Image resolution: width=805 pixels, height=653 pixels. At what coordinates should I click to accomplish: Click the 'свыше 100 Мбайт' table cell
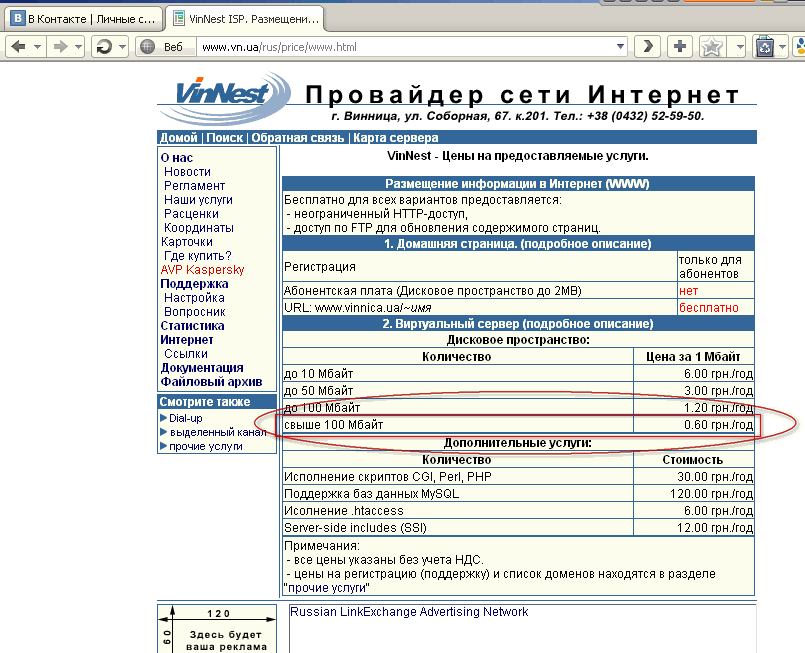(x=457, y=425)
